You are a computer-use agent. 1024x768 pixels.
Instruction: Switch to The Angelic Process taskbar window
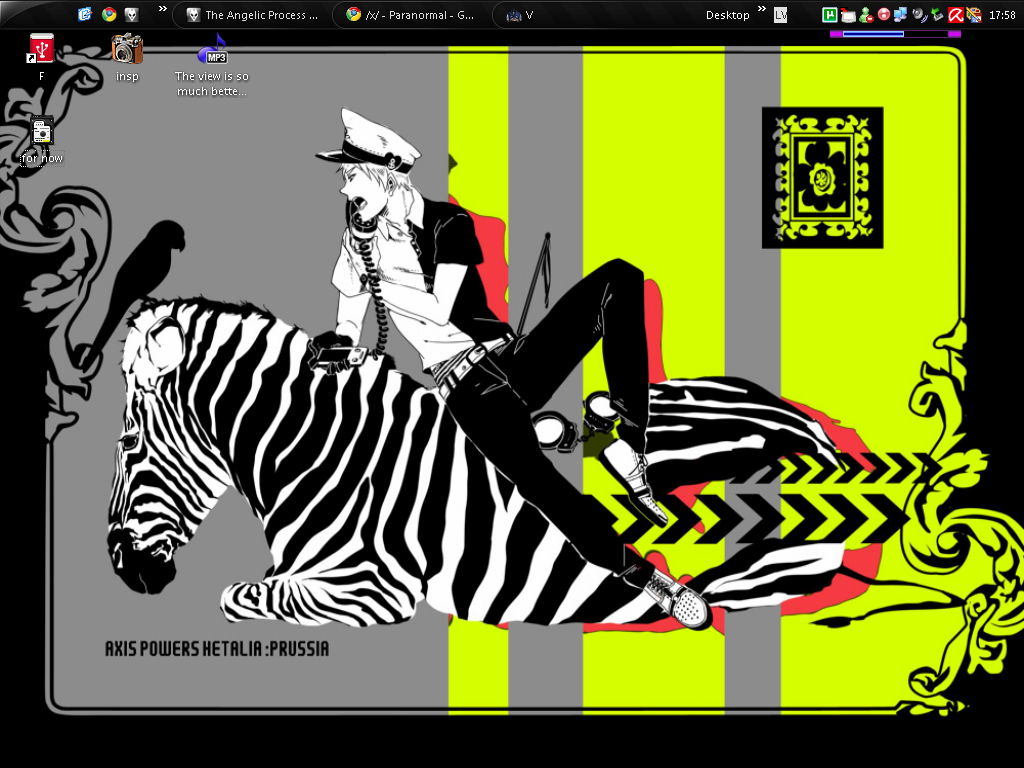click(x=252, y=14)
